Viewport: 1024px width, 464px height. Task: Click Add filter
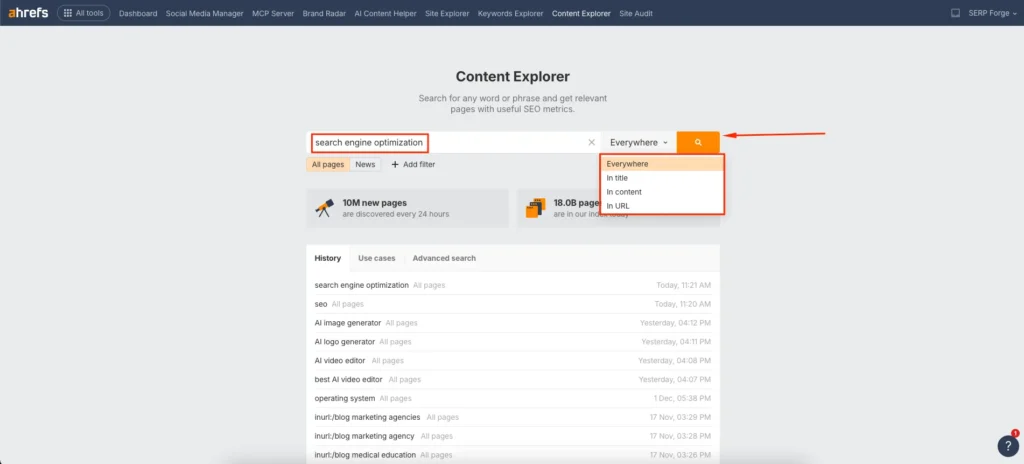[413, 165]
